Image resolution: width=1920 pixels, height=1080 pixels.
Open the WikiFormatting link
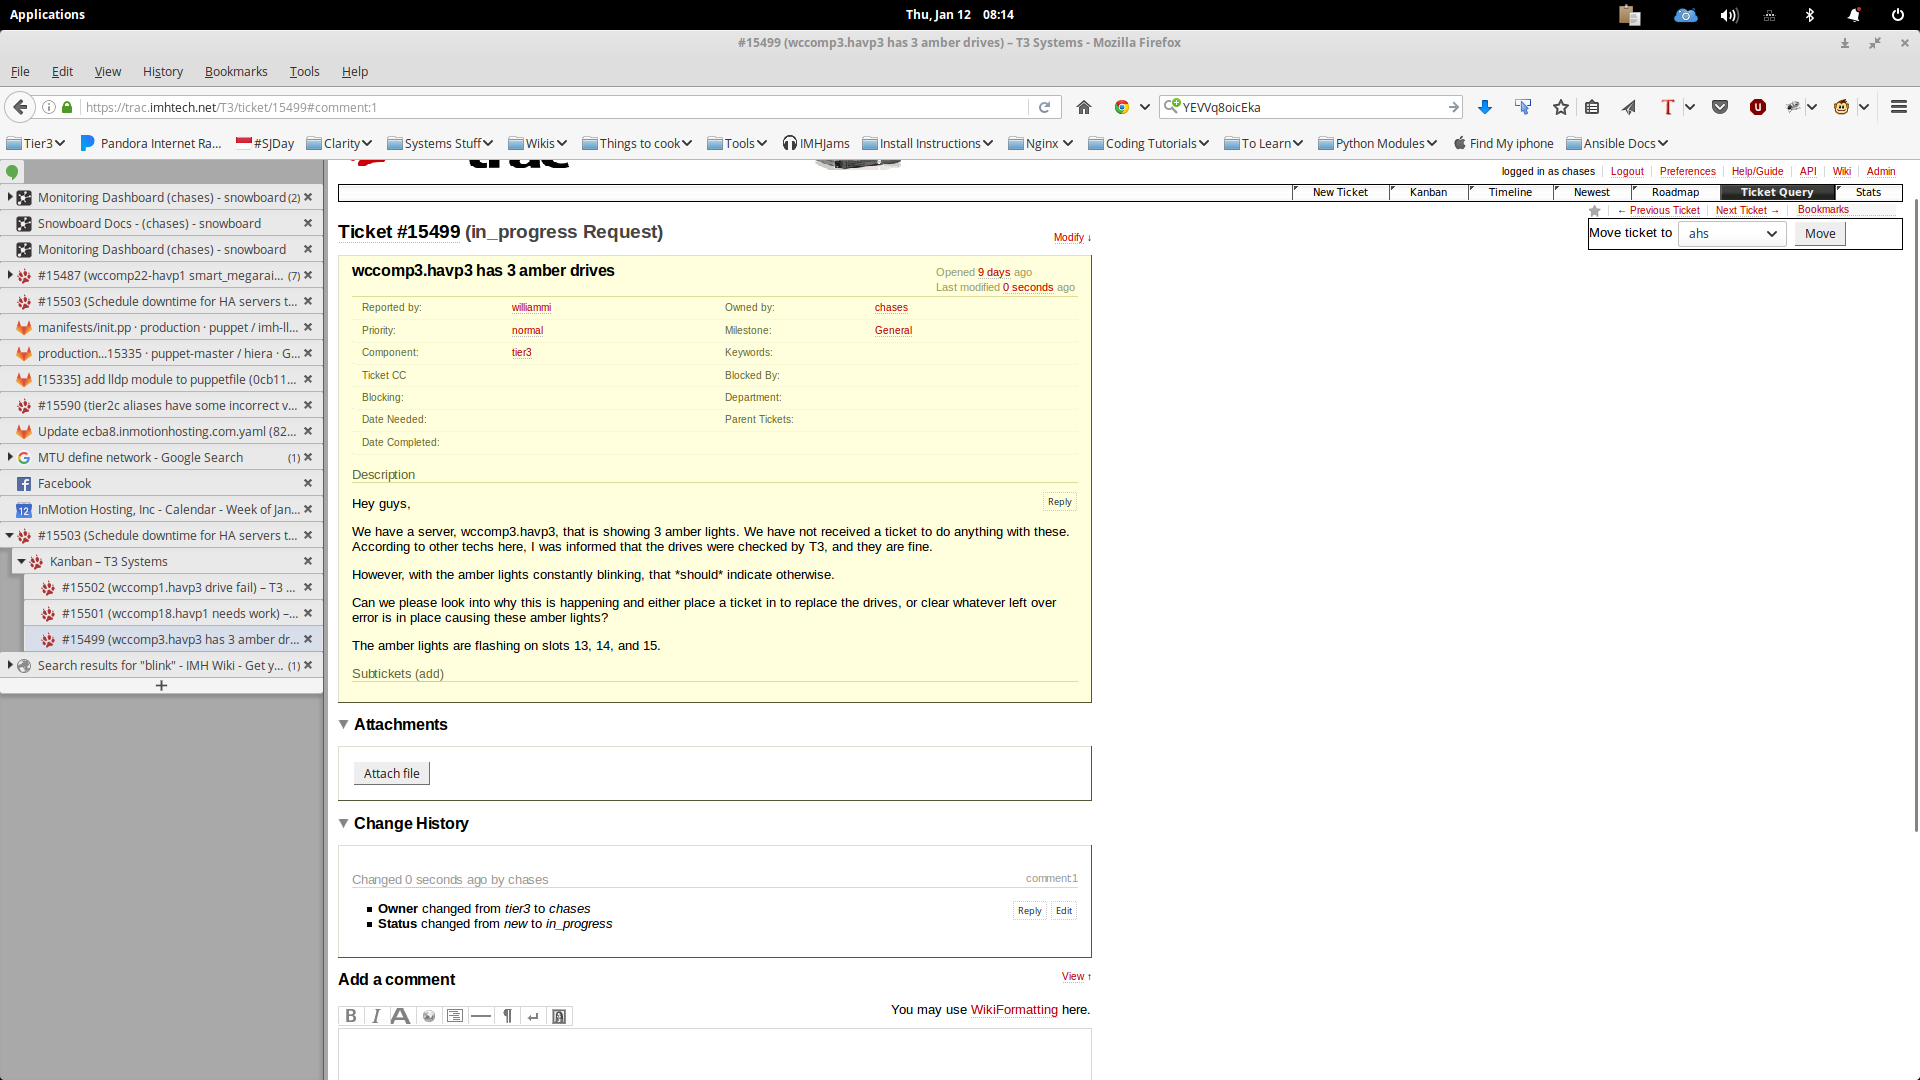[x=1013, y=1010]
